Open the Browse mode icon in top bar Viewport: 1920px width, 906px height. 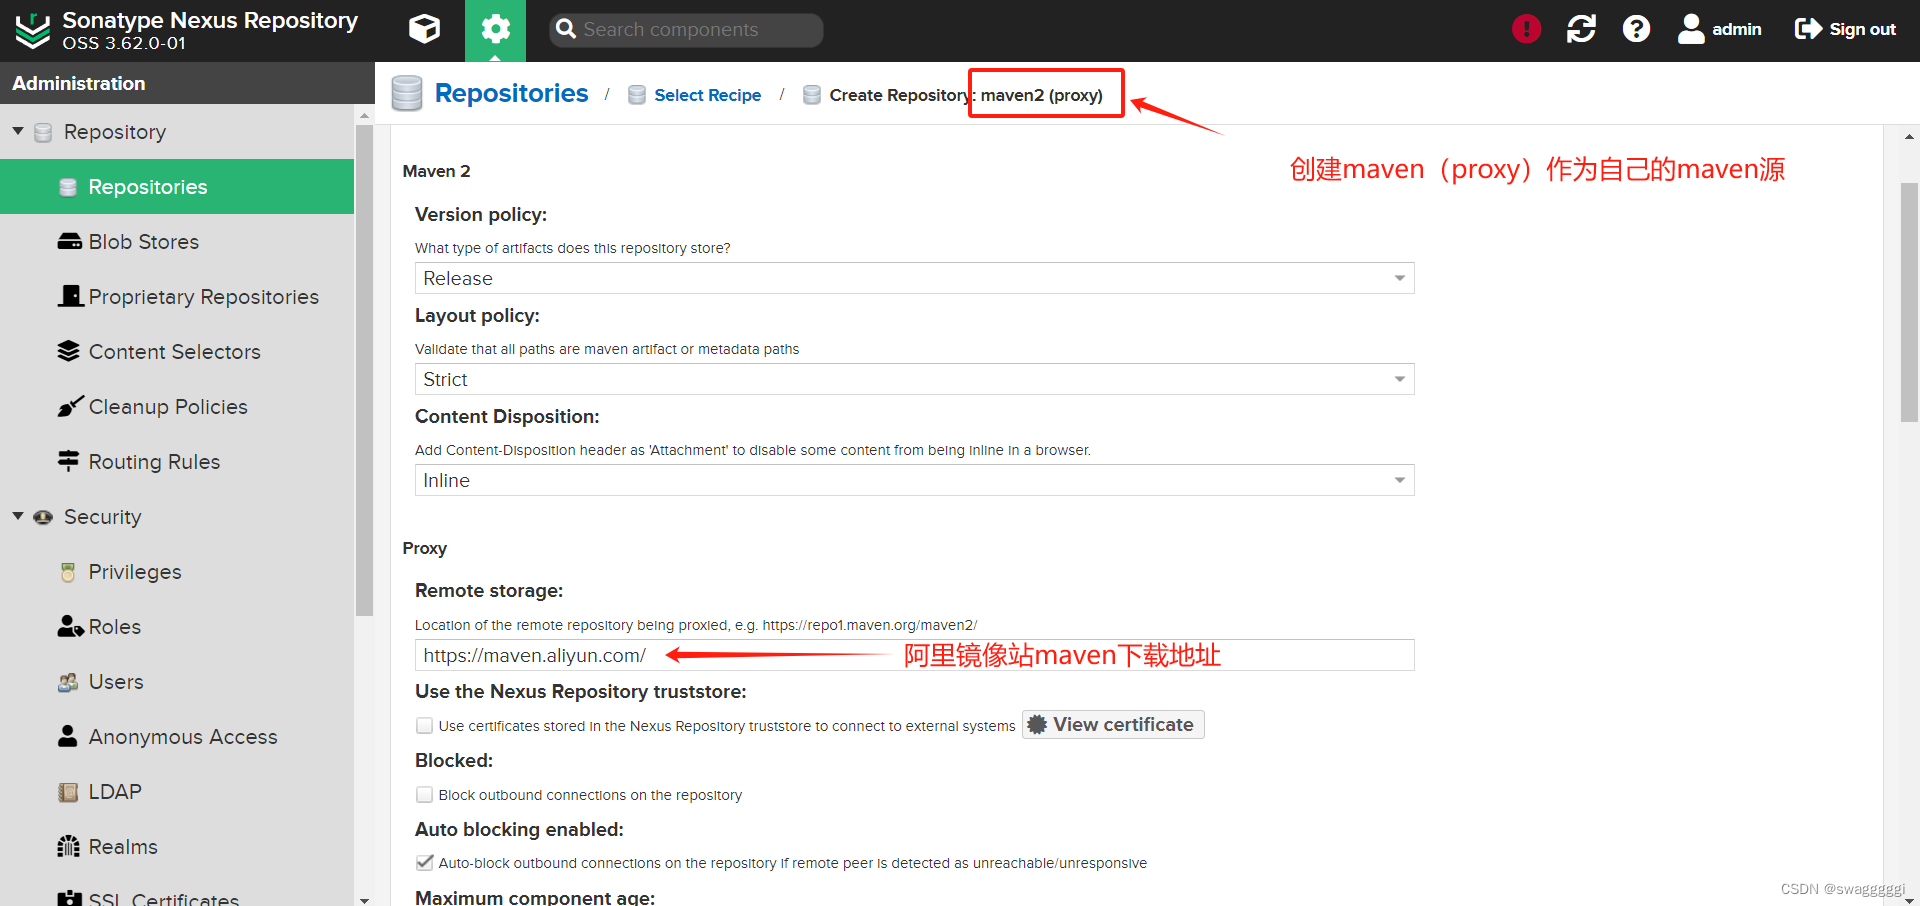click(424, 29)
